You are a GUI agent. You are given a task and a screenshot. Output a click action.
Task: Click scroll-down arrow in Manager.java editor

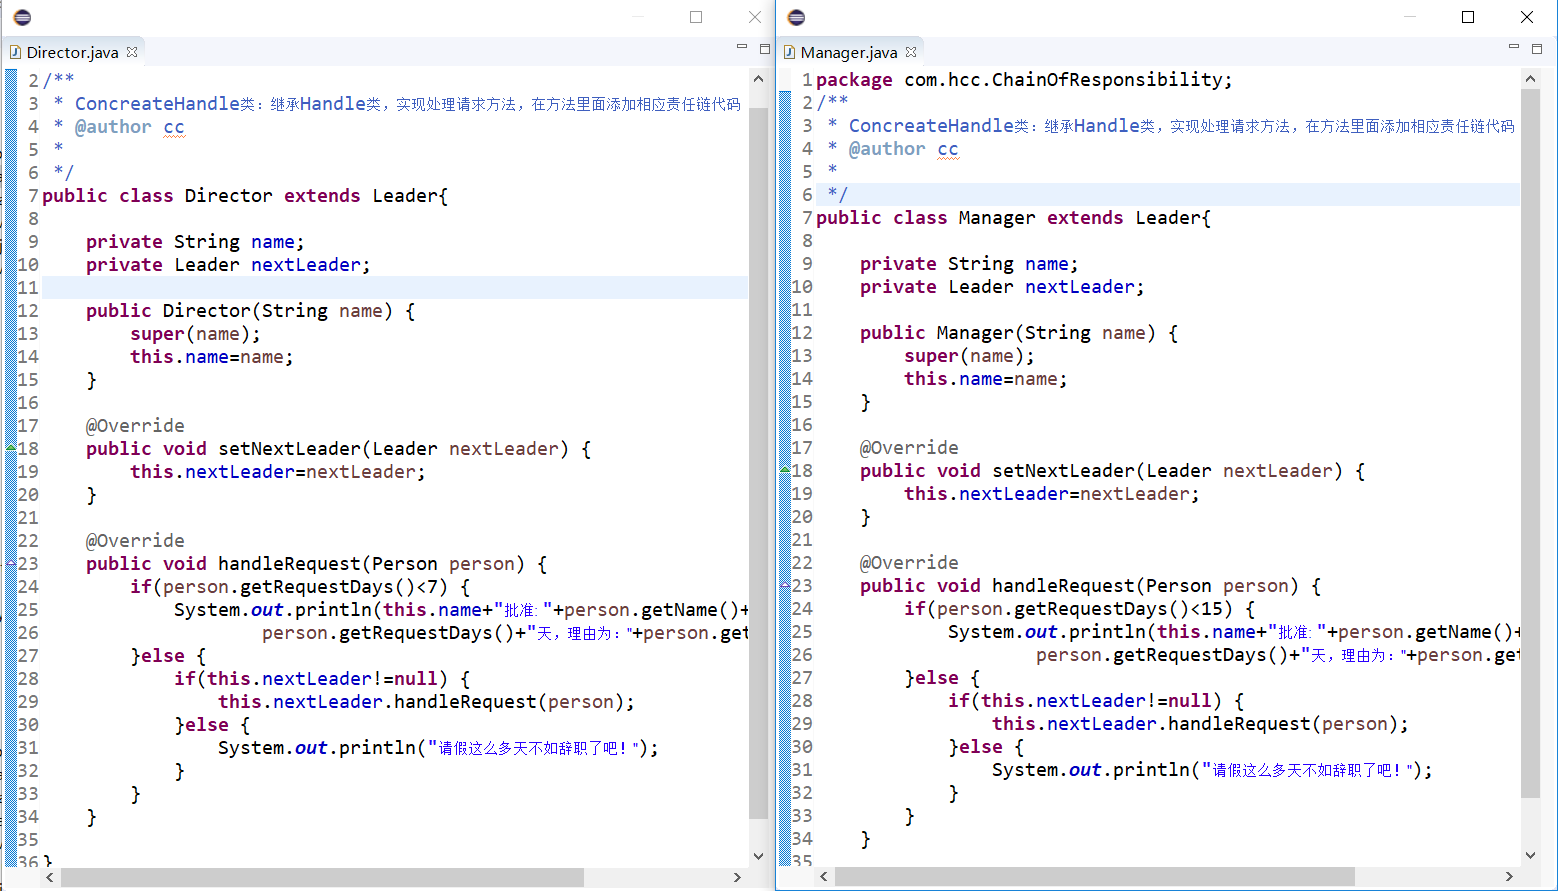coord(1530,855)
